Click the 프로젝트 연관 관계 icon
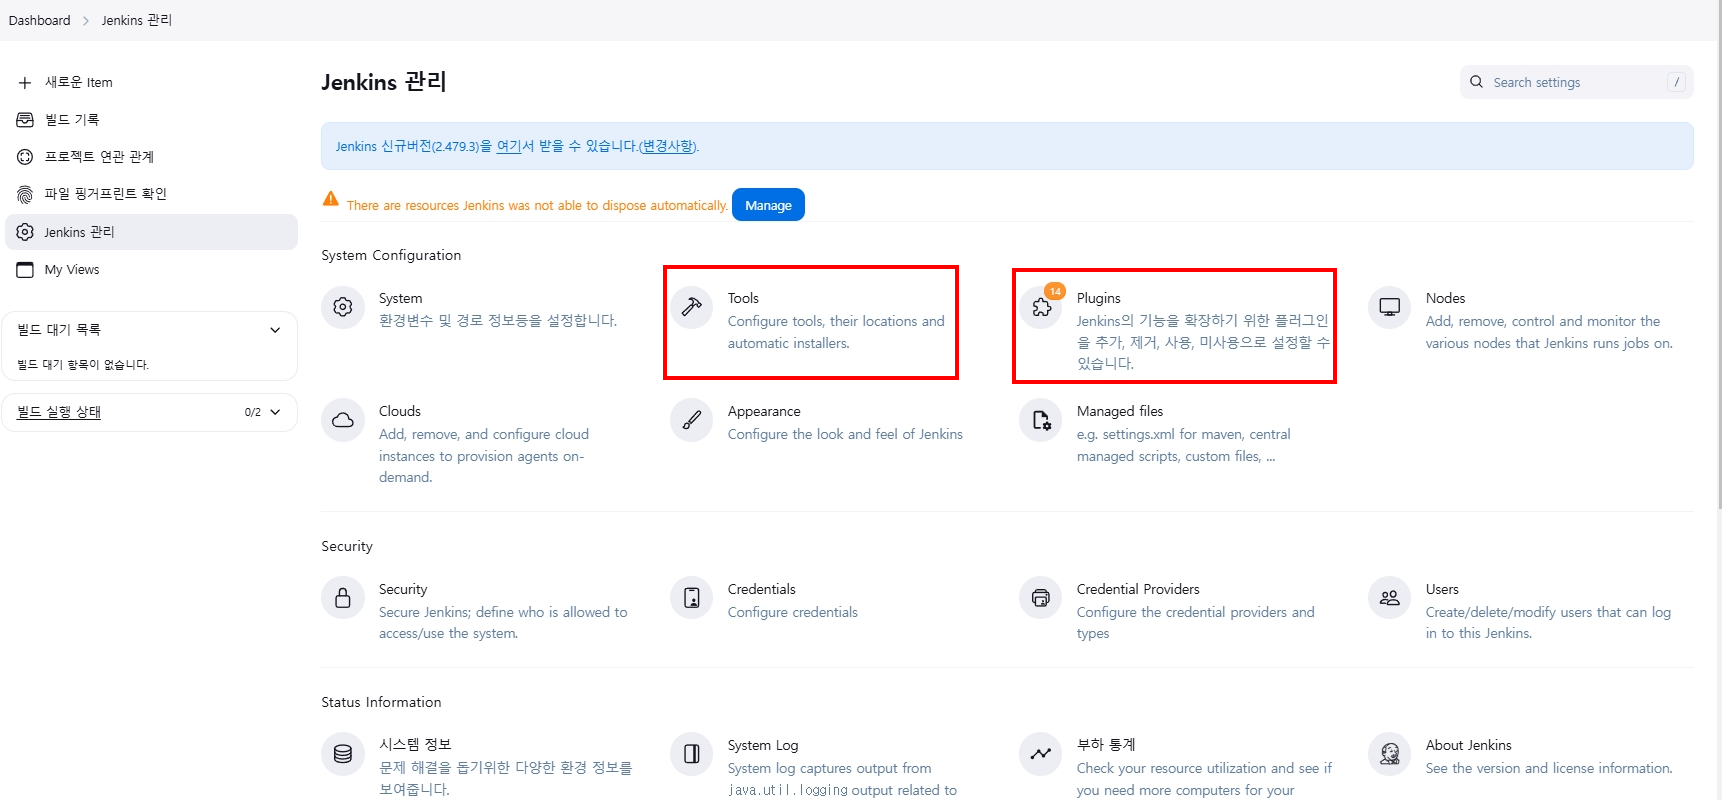The image size is (1722, 800). [x=25, y=157]
